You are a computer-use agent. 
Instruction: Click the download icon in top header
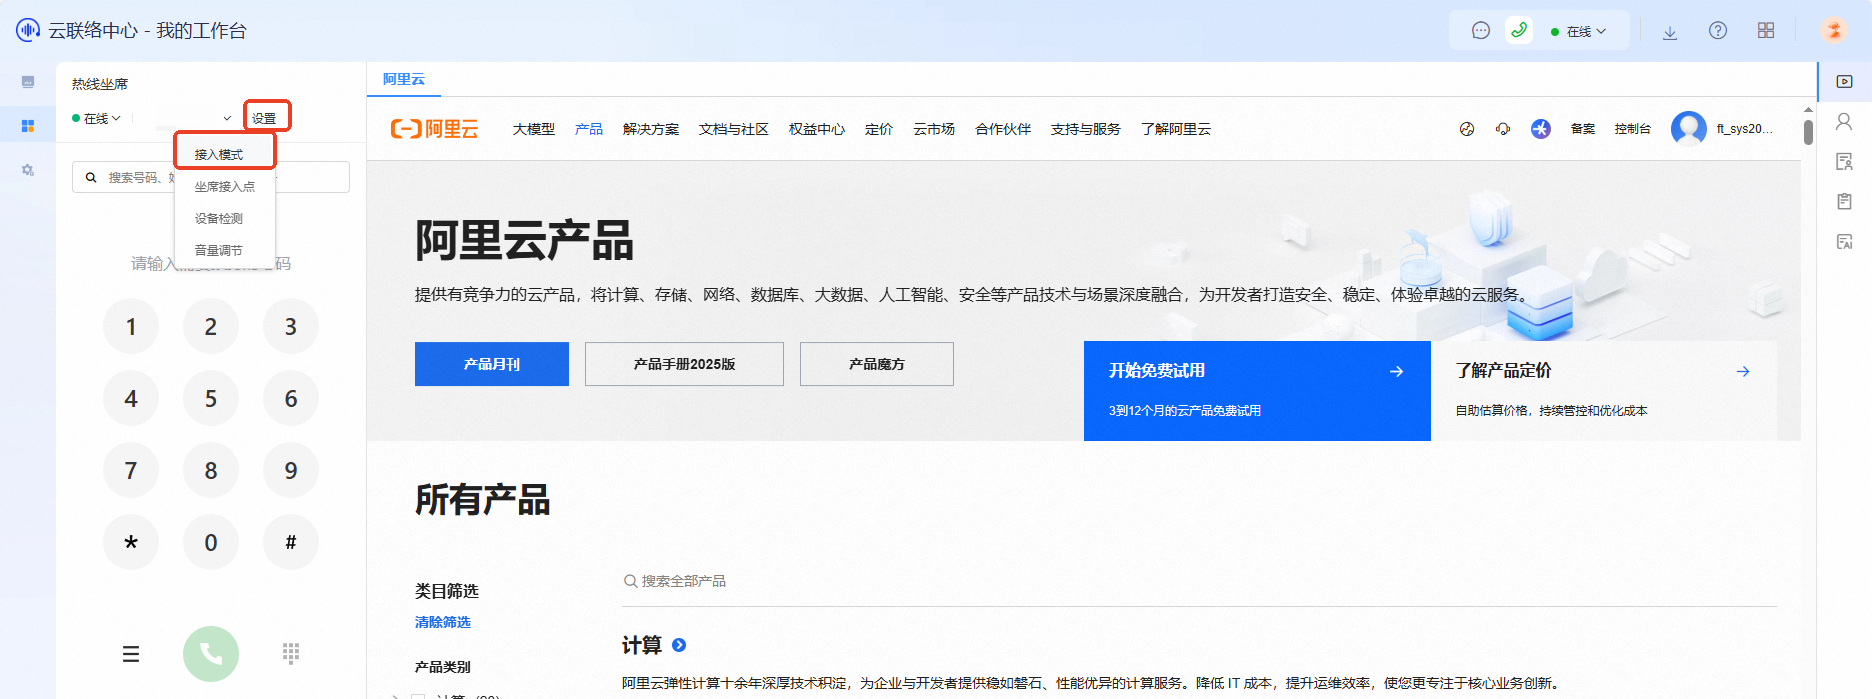coord(1670,32)
